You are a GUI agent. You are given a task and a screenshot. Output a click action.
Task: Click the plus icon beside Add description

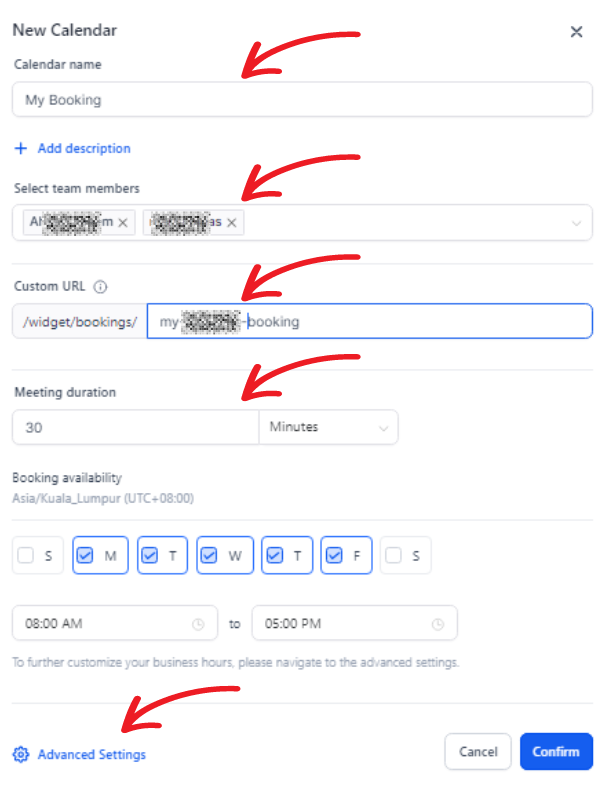pyautogui.click(x=21, y=148)
